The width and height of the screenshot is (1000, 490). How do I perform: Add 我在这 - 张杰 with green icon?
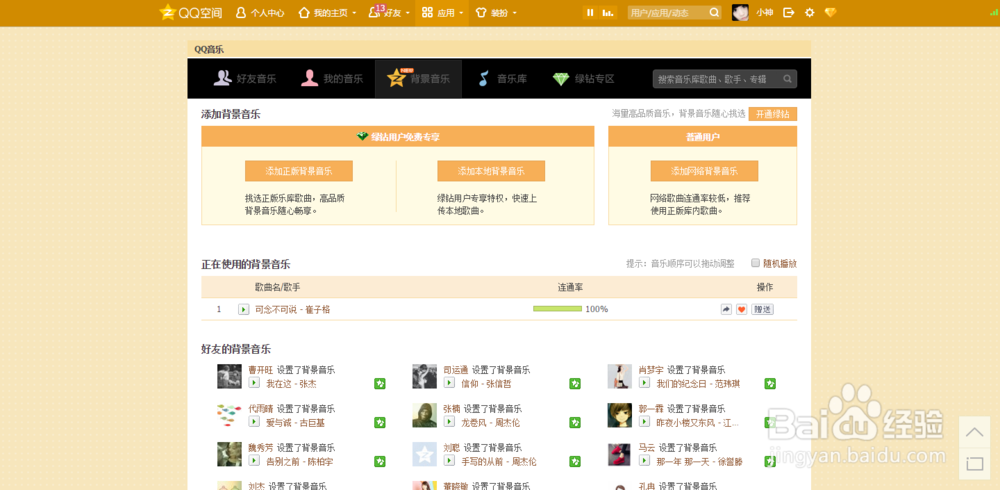click(x=379, y=383)
